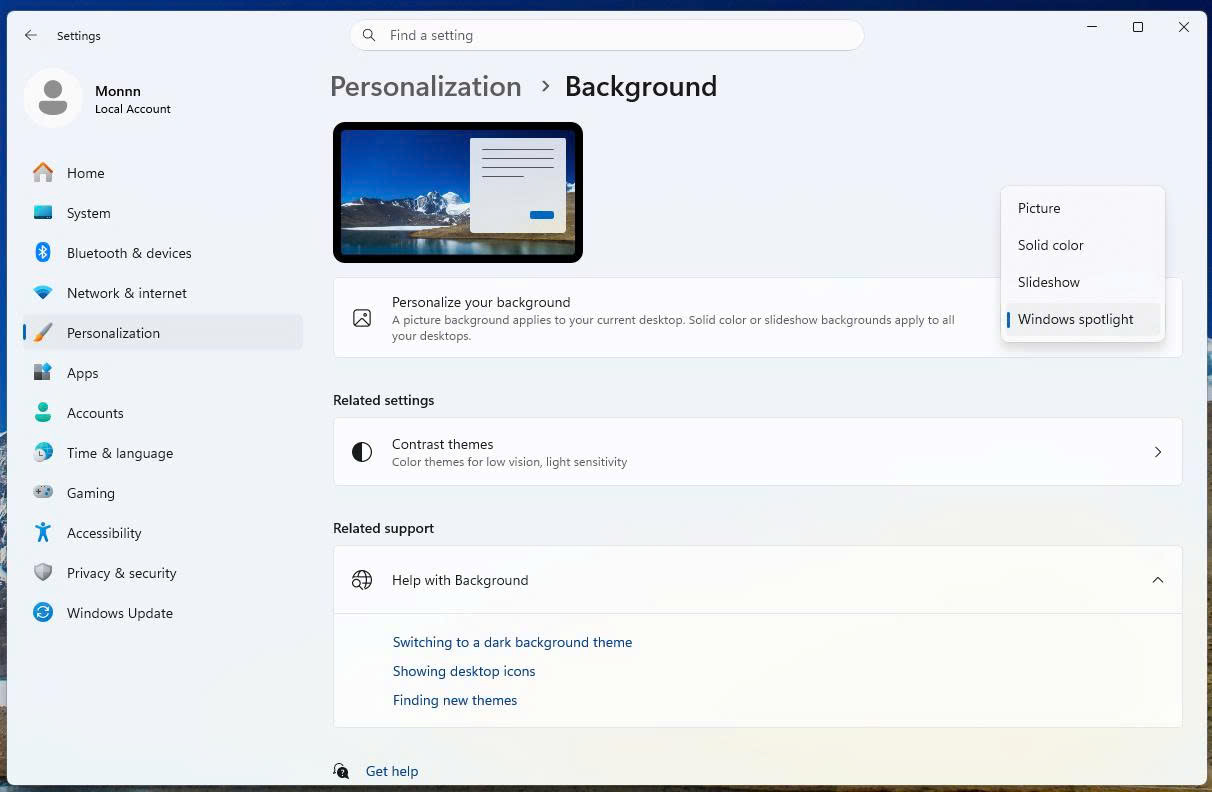Open Network & internet page
Screen dimensions: 1212x792
(x=162, y=293)
